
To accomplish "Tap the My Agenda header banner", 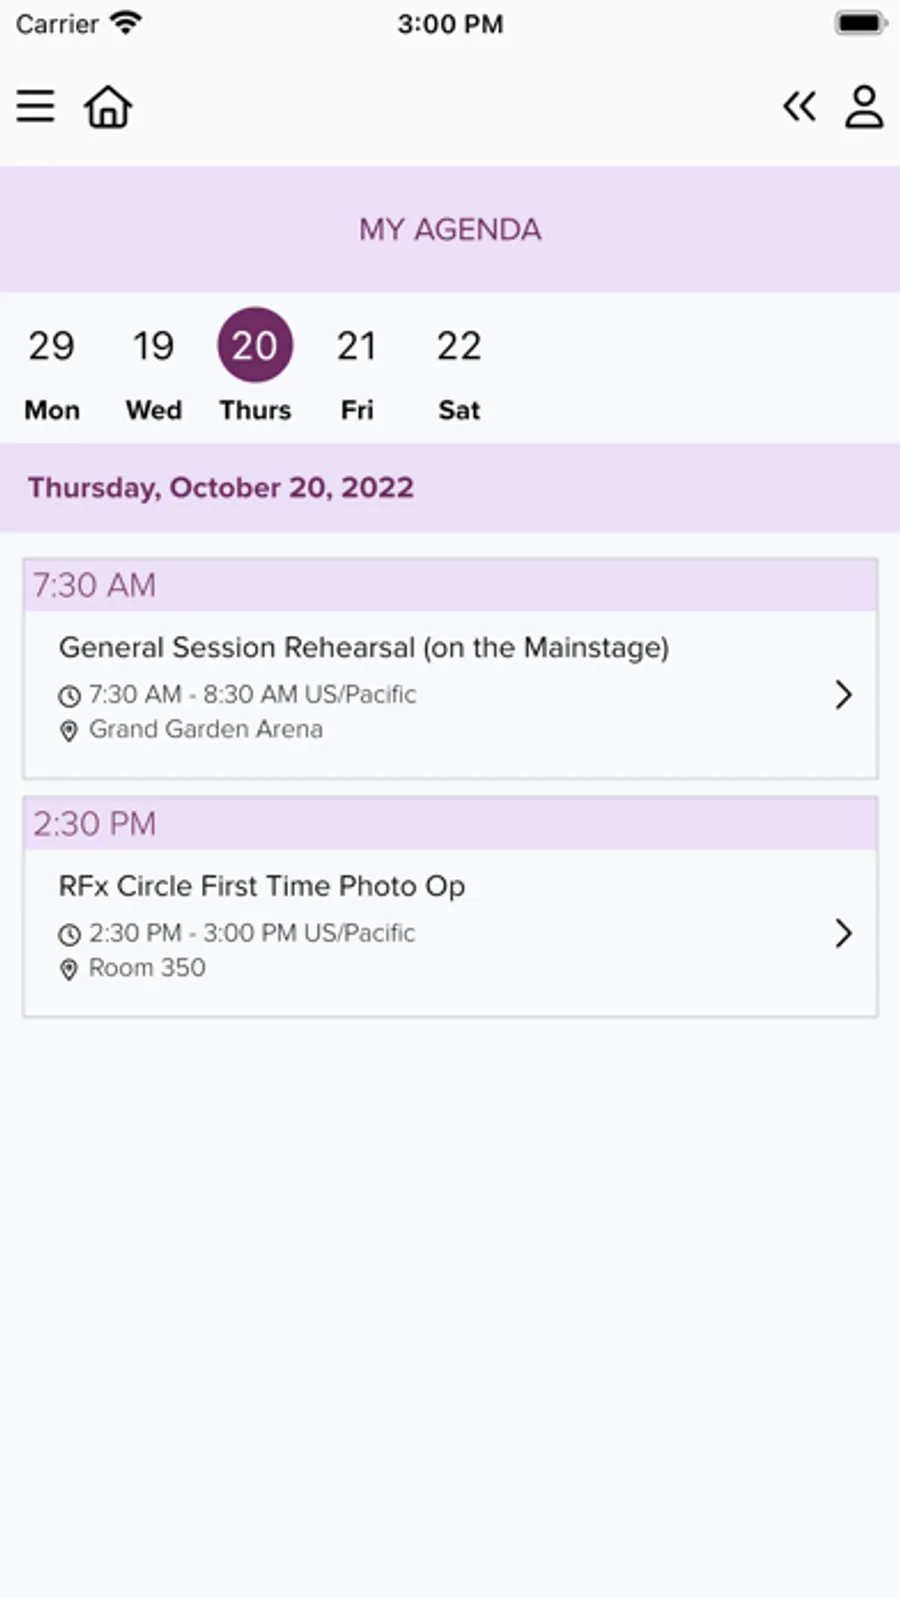I will [x=450, y=229].
